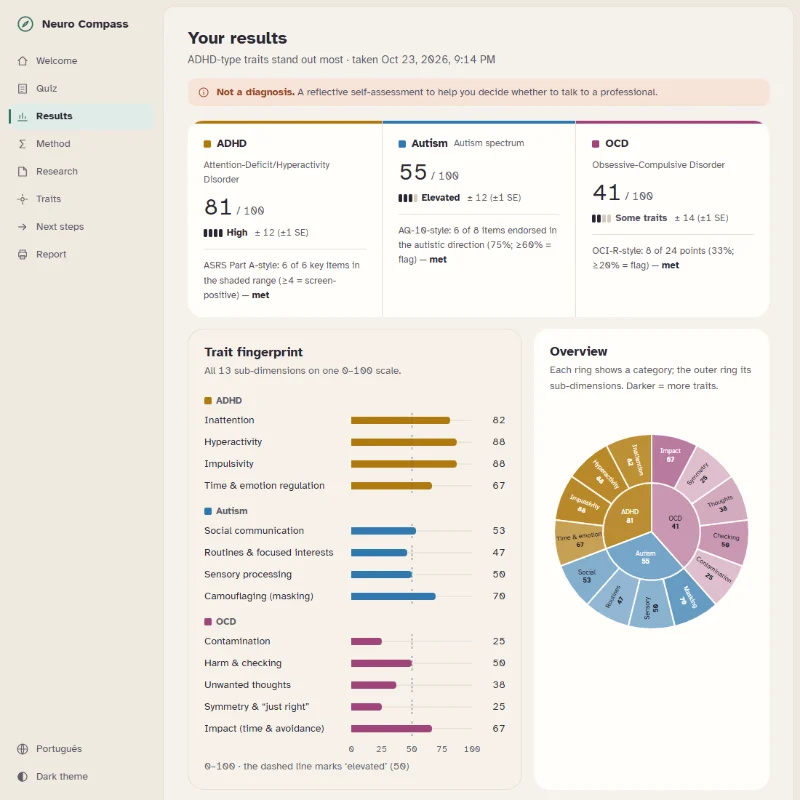Click the Hyperactivity 88 ring segment
Viewport: 800px width, 800px height.
coord(602,473)
